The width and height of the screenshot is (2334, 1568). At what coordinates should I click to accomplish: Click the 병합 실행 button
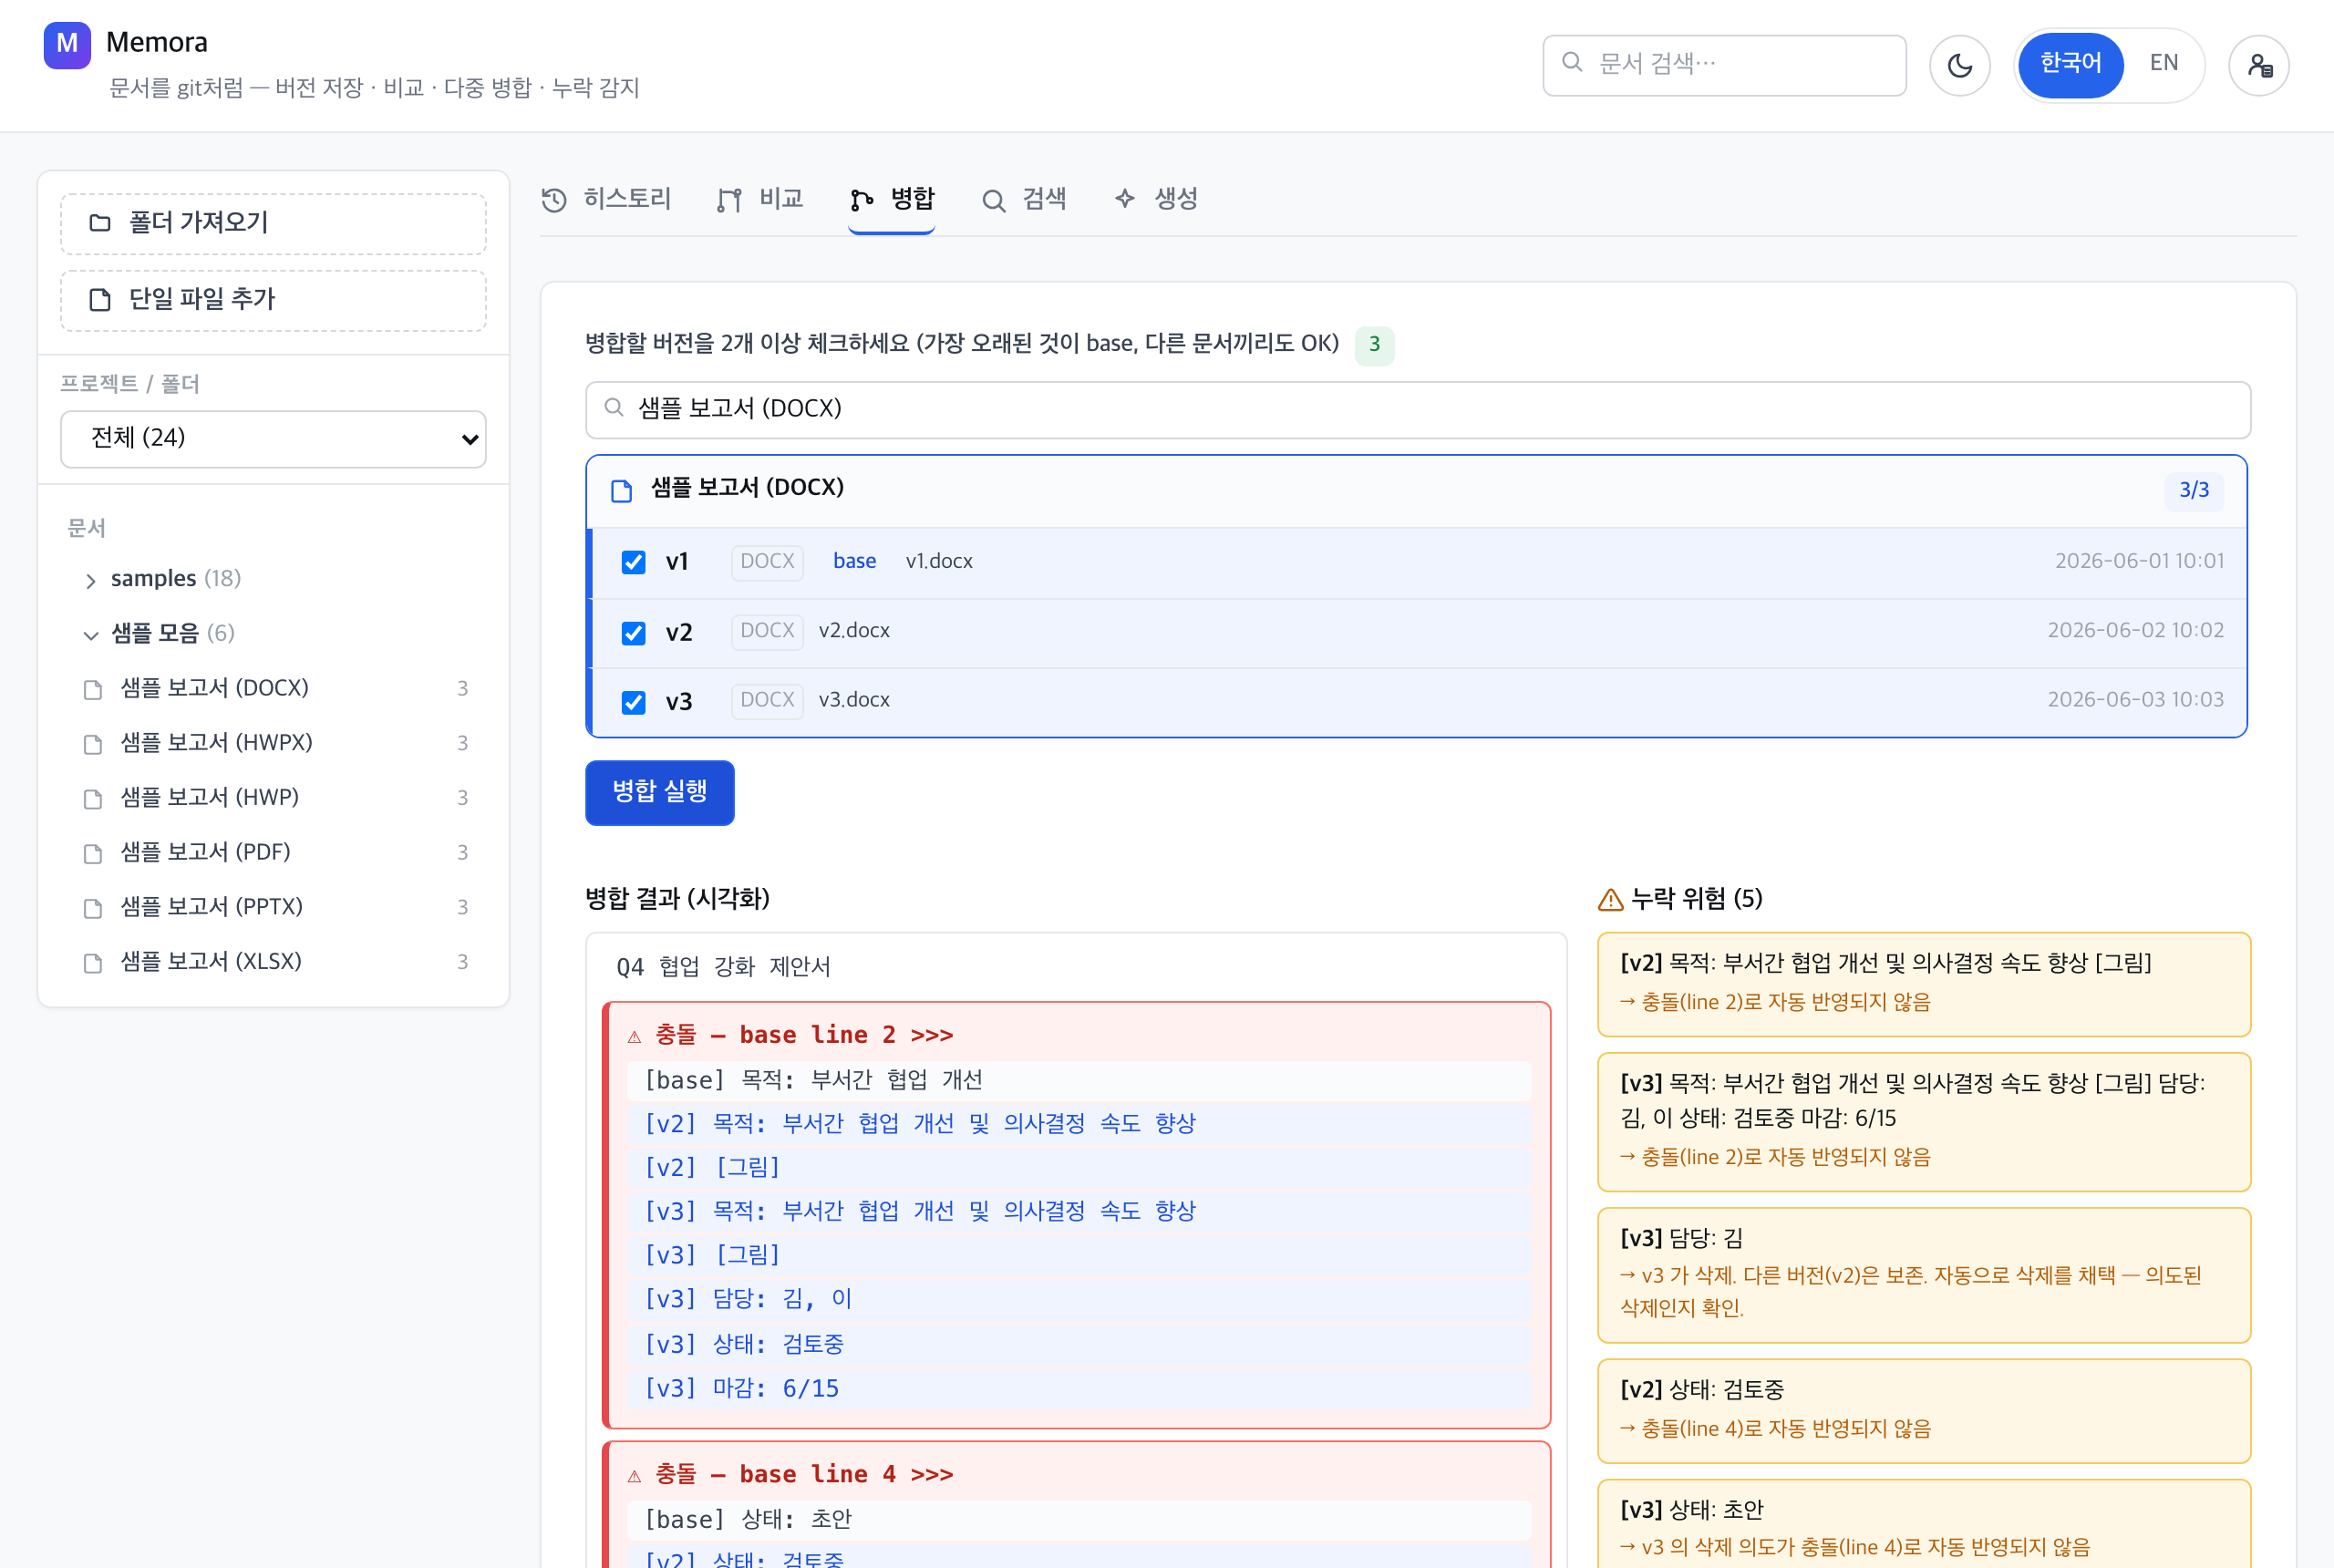coord(660,792)
